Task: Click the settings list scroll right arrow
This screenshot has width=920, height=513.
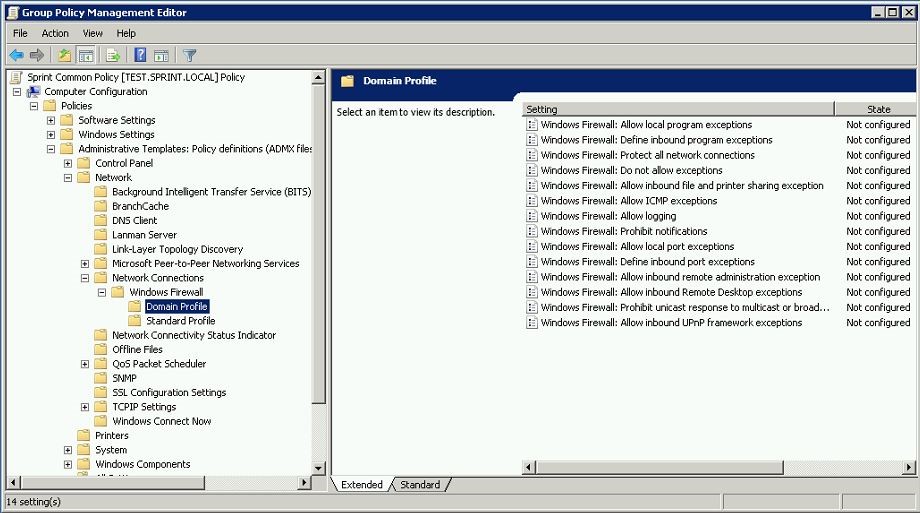Action: tap(909, 467)
